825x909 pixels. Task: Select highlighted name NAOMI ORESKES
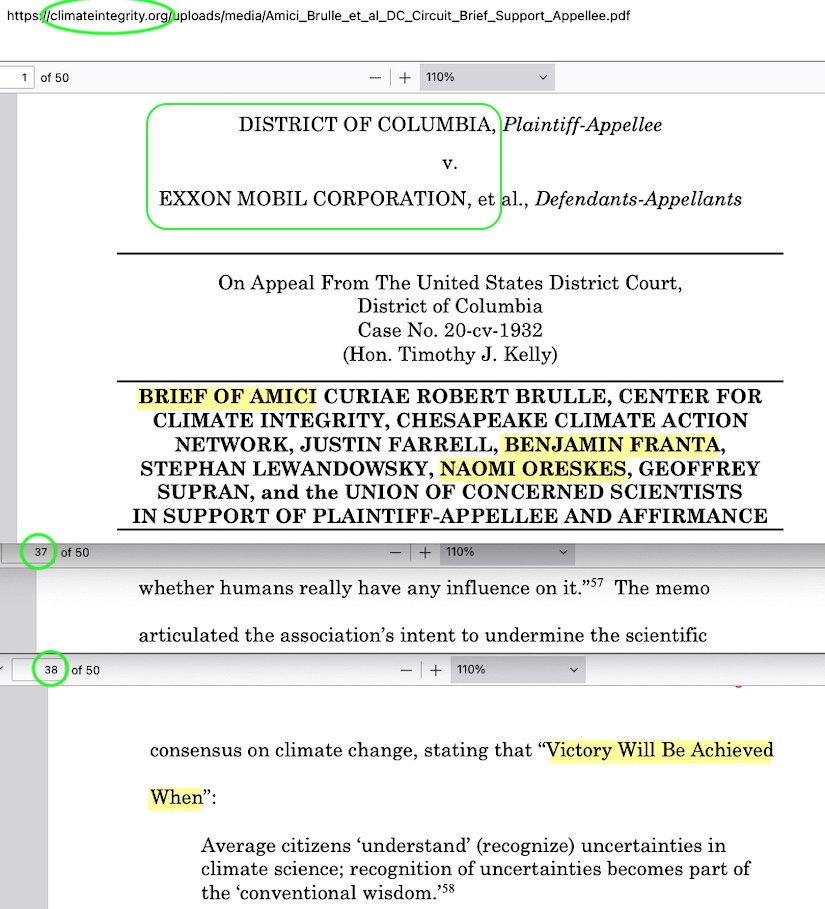[534, 468]
